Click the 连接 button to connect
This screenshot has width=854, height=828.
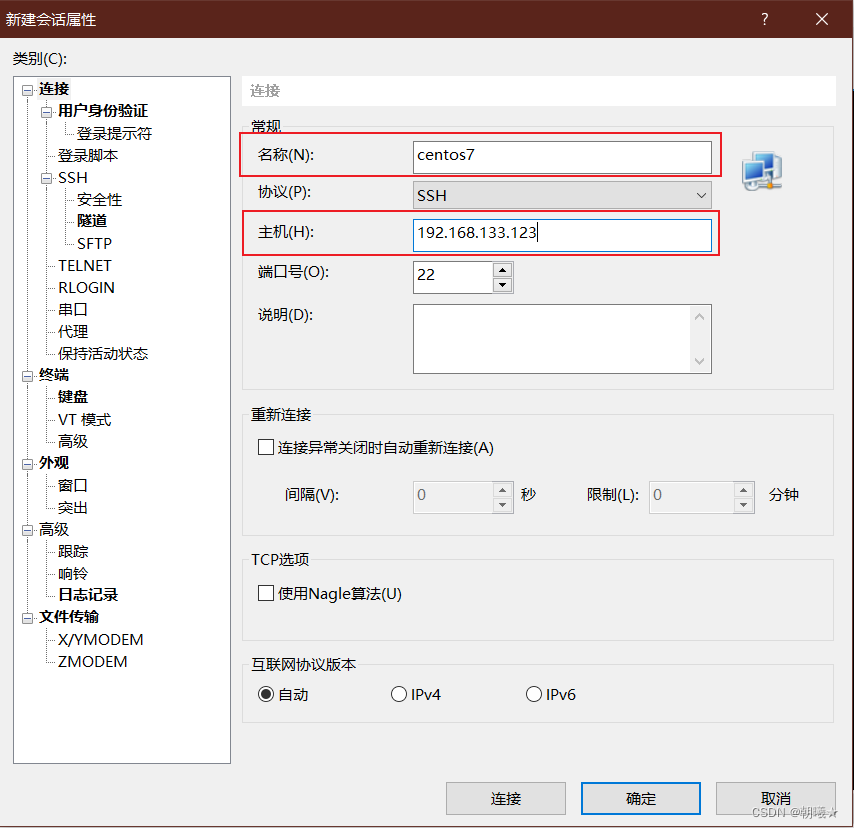click(505, 798)
